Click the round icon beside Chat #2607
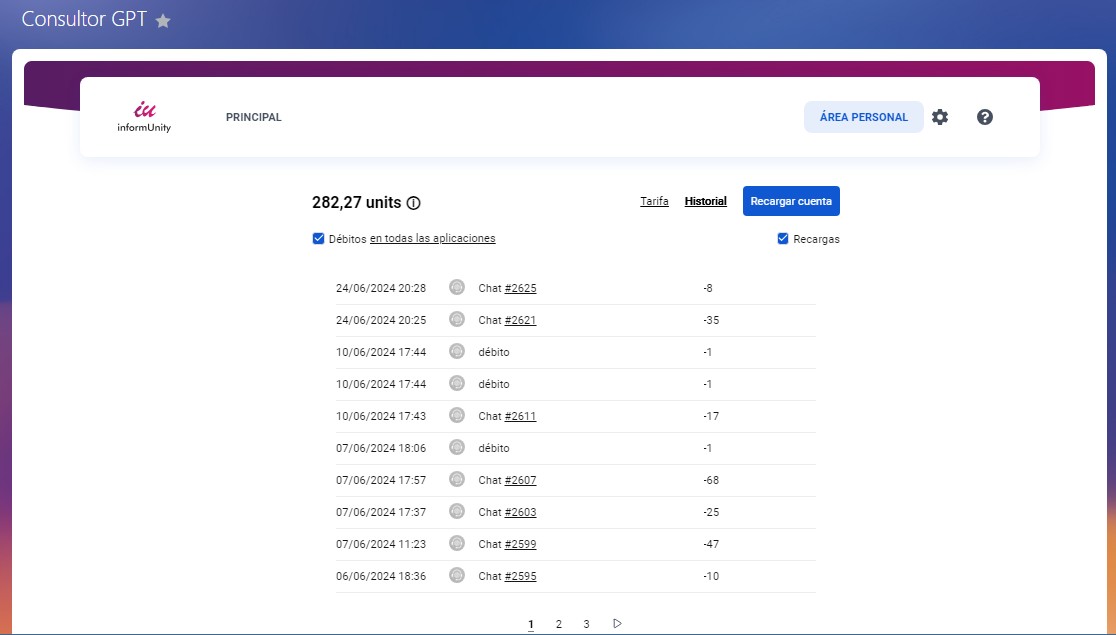This screenshot has height=635, width=1116. pos(457,480)
